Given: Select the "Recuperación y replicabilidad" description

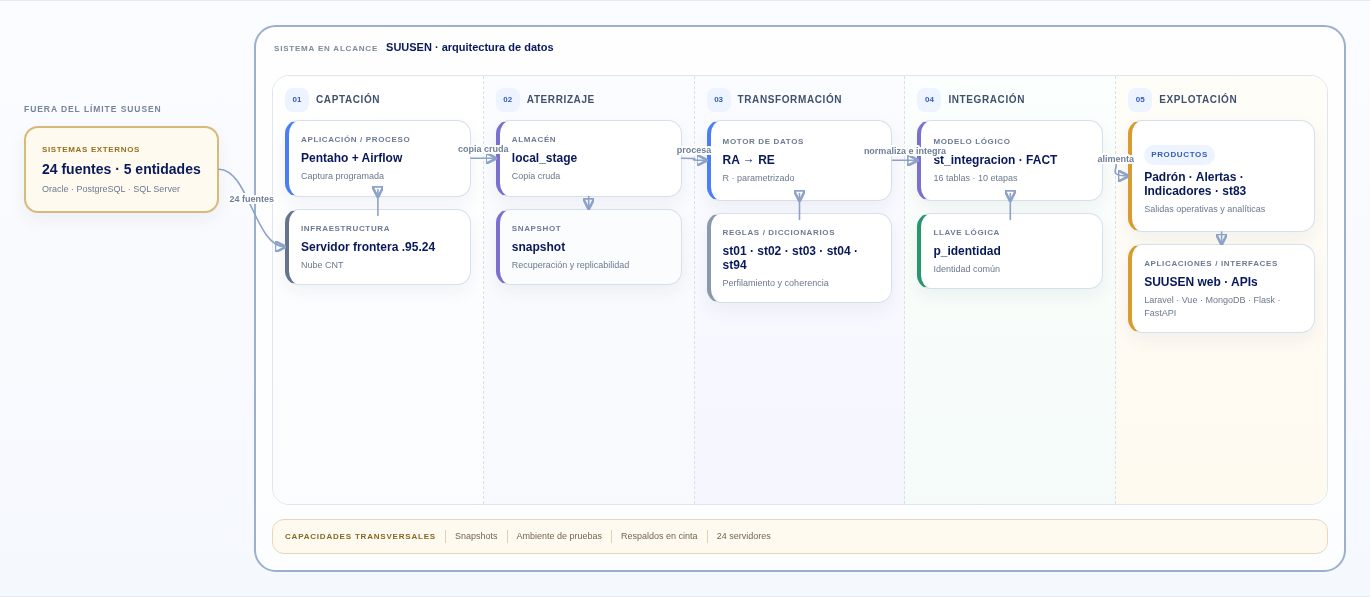Looking at the screenshot, I should click(570, 265).
